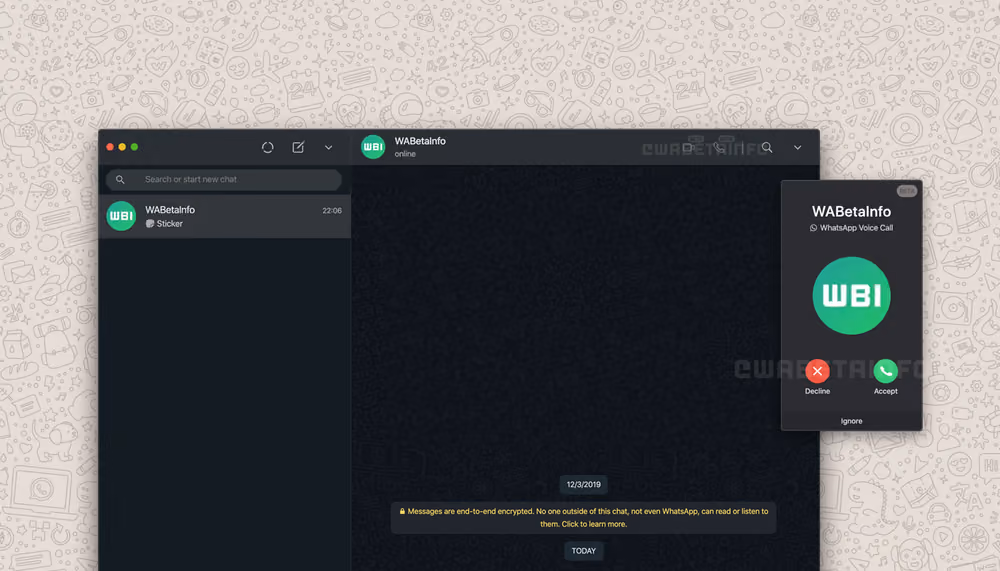Click the search magnifier in sidebar field
Image resolution: width=1000 pixels, height=571 pixels.
click(120, 179)
